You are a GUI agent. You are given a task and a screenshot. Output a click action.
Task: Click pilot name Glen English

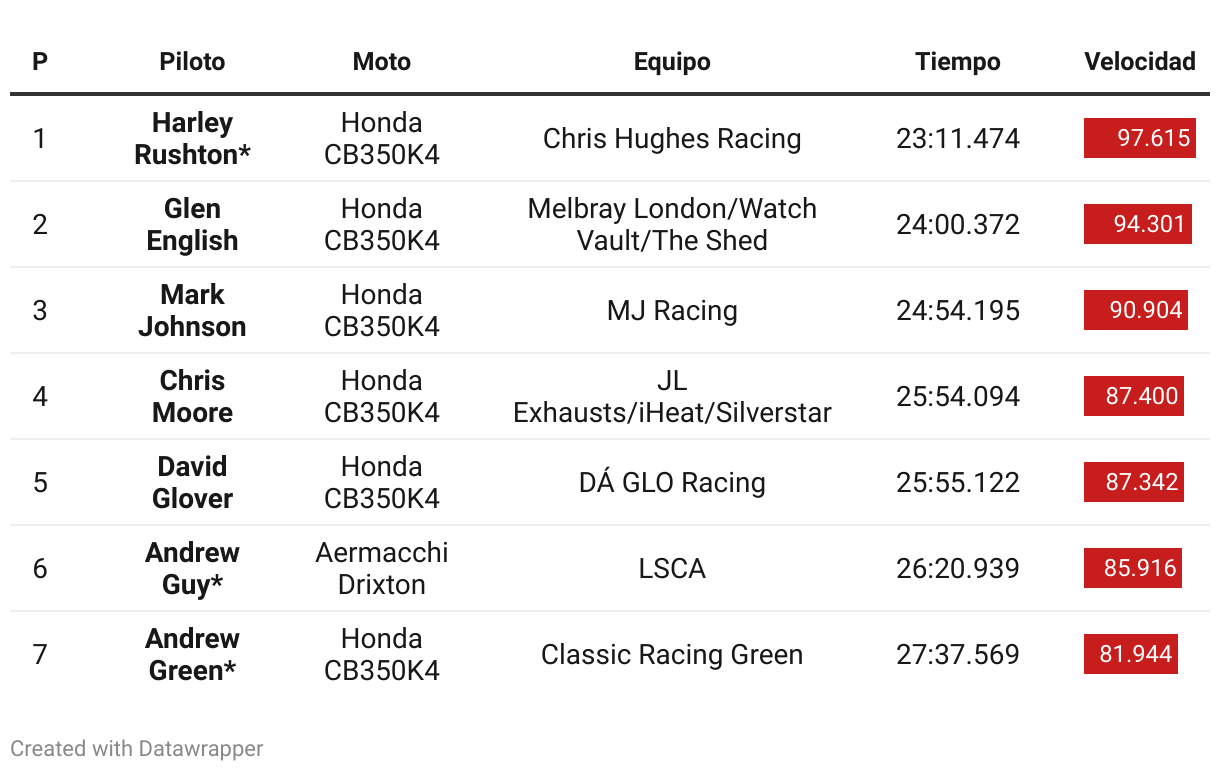click(192, 224)
